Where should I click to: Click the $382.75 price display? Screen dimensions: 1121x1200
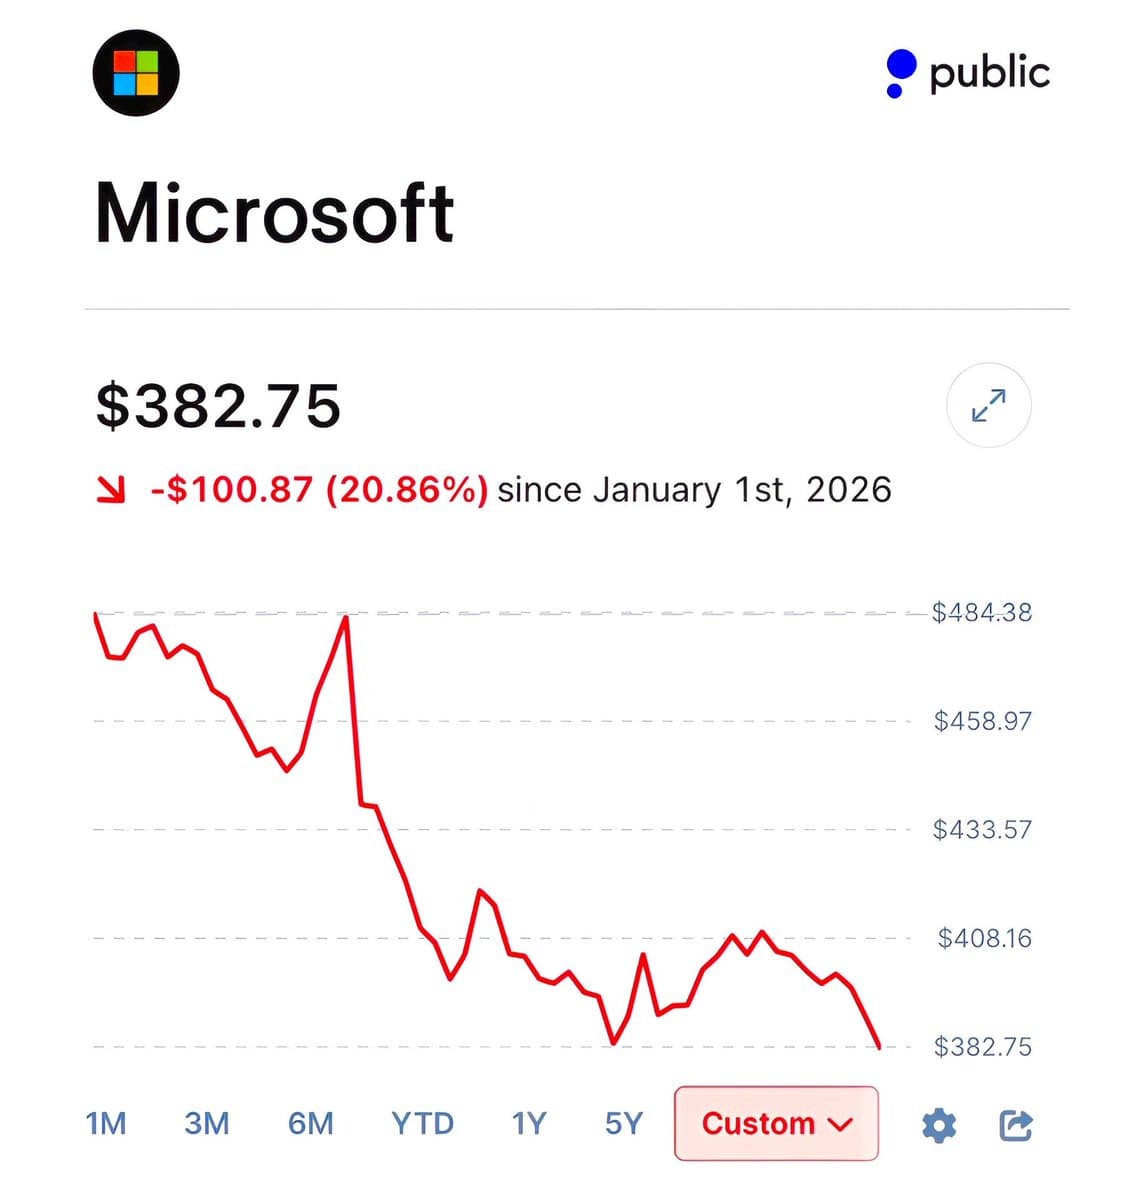218,404
